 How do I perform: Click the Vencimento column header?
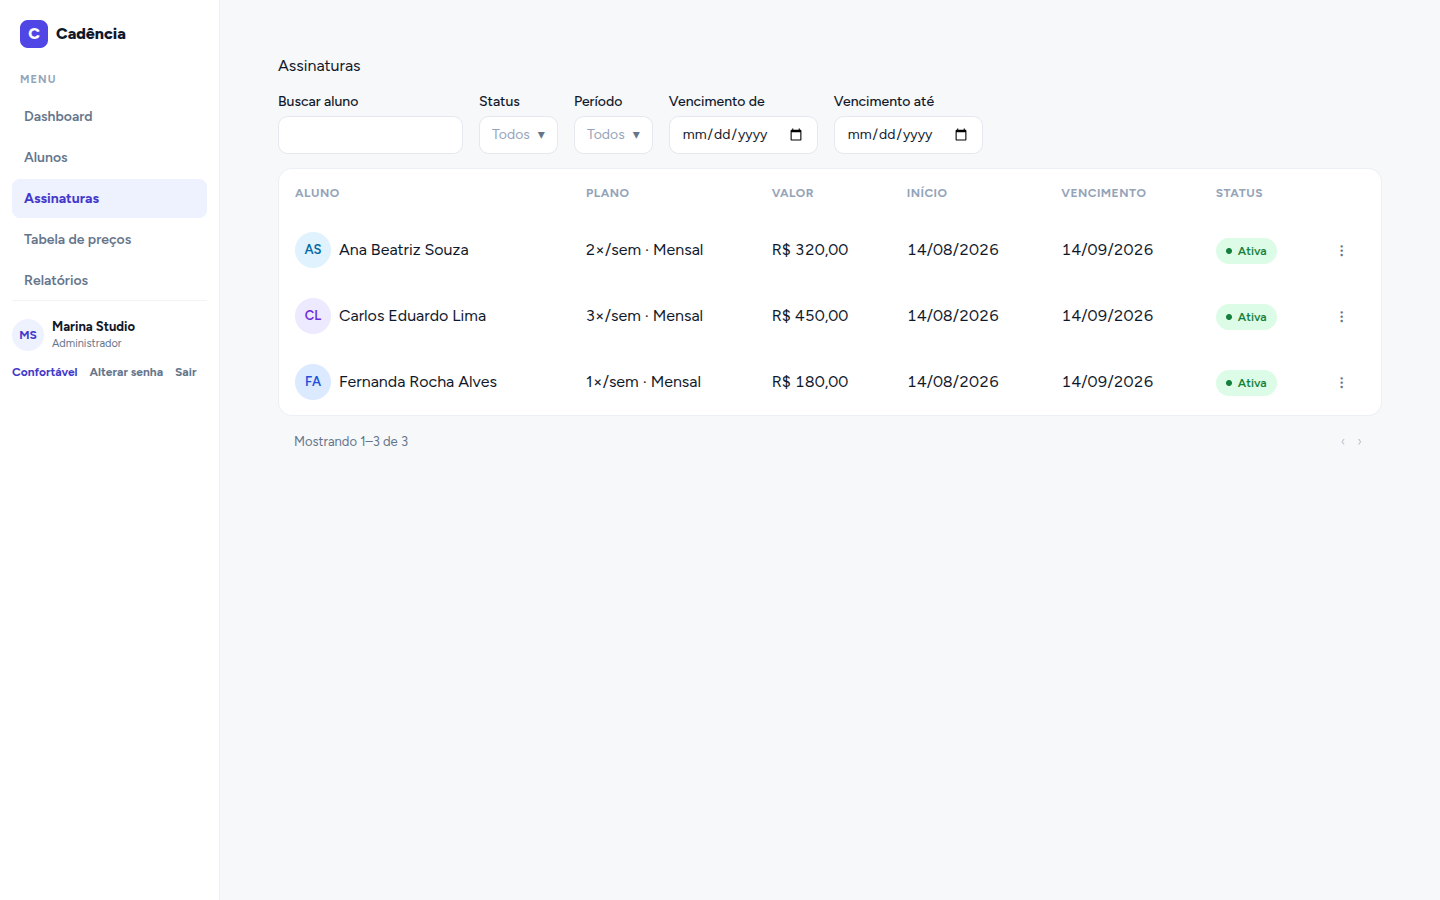pyautogui.click(x=1104, y=193)
